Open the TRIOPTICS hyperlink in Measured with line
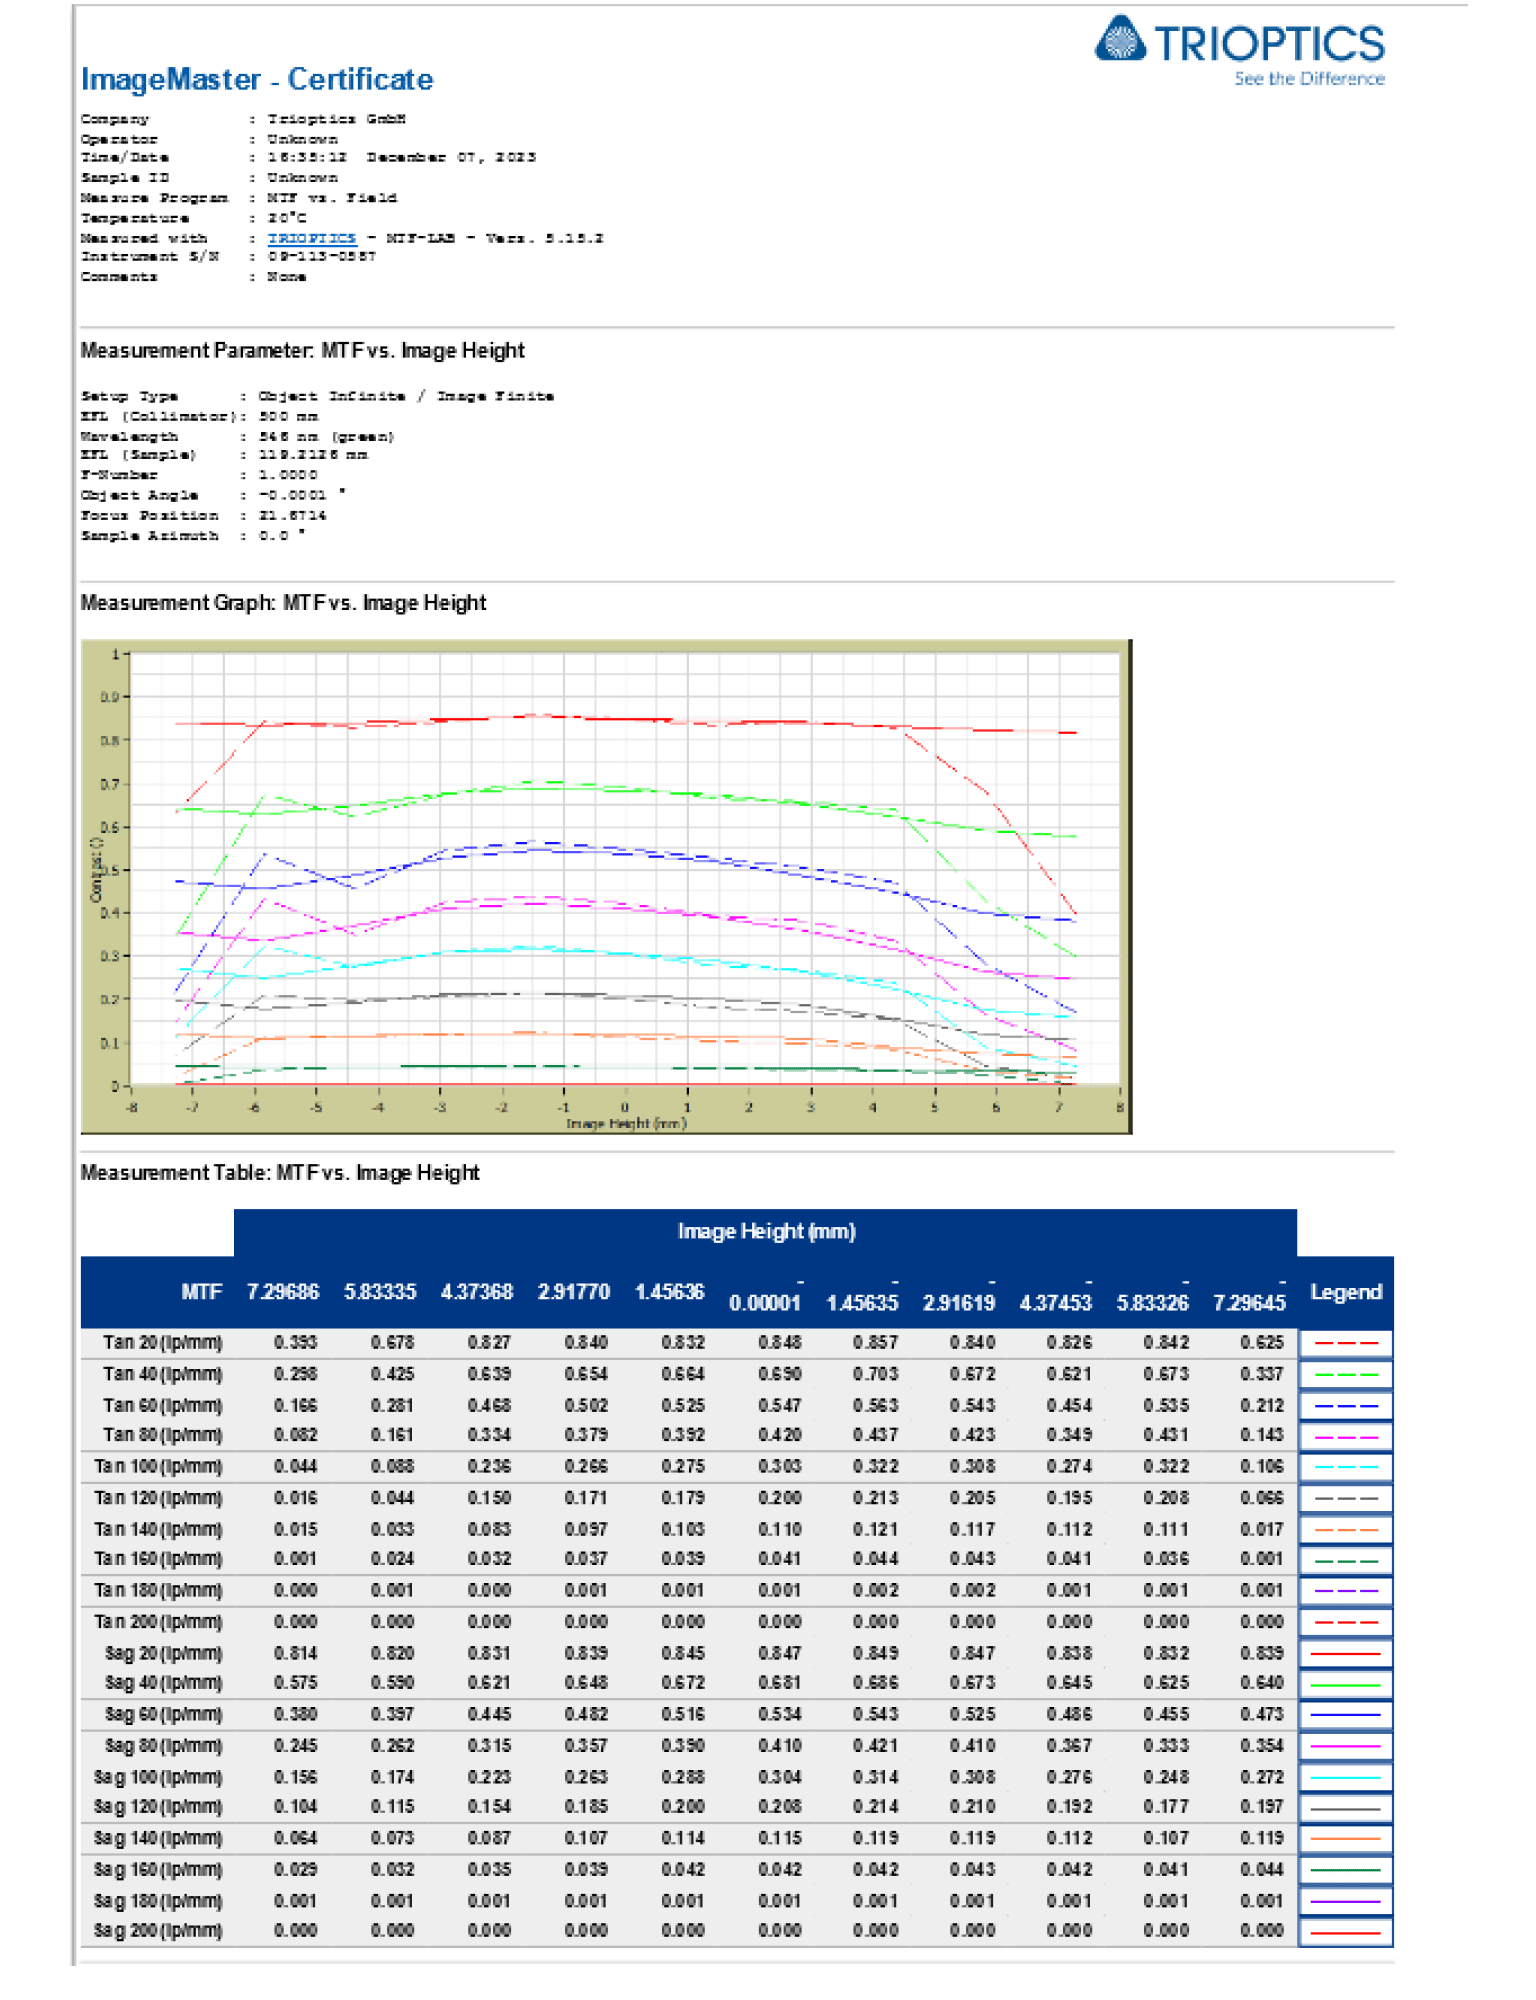The image size is (1536, 2000). (x=312, y=238)
